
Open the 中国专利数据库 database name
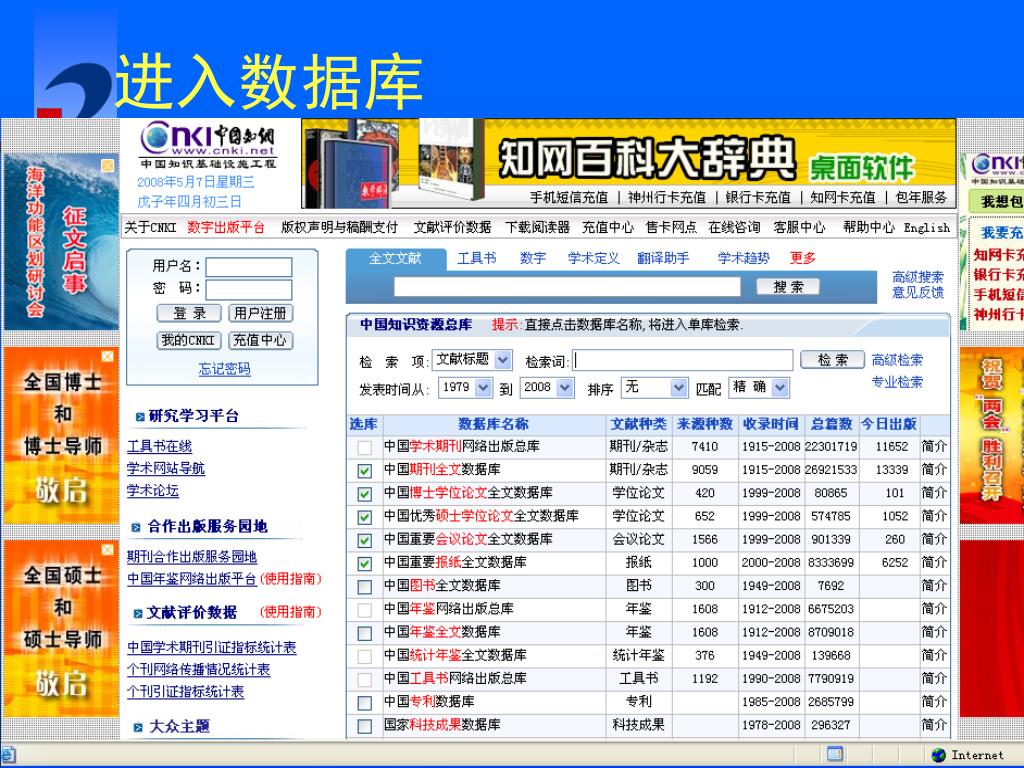click(x=429, y=702)
